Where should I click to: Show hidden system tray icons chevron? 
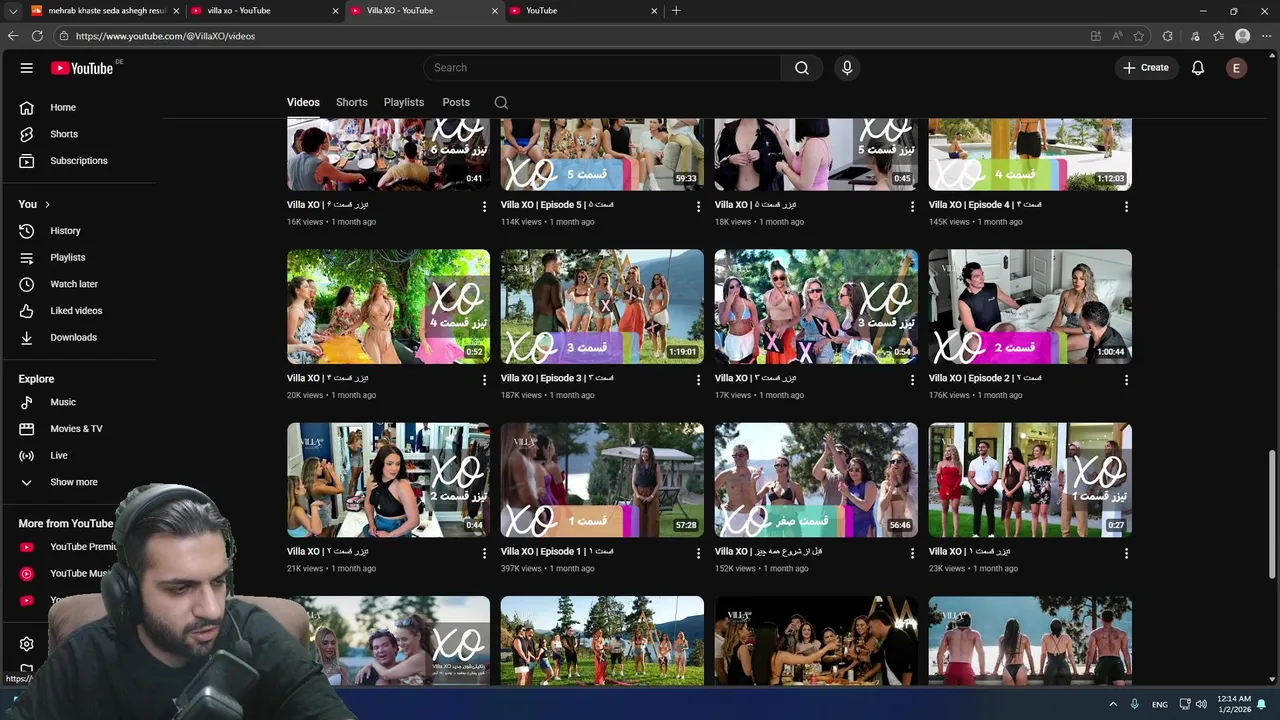pyautogui.click(x=1113, y=704)
